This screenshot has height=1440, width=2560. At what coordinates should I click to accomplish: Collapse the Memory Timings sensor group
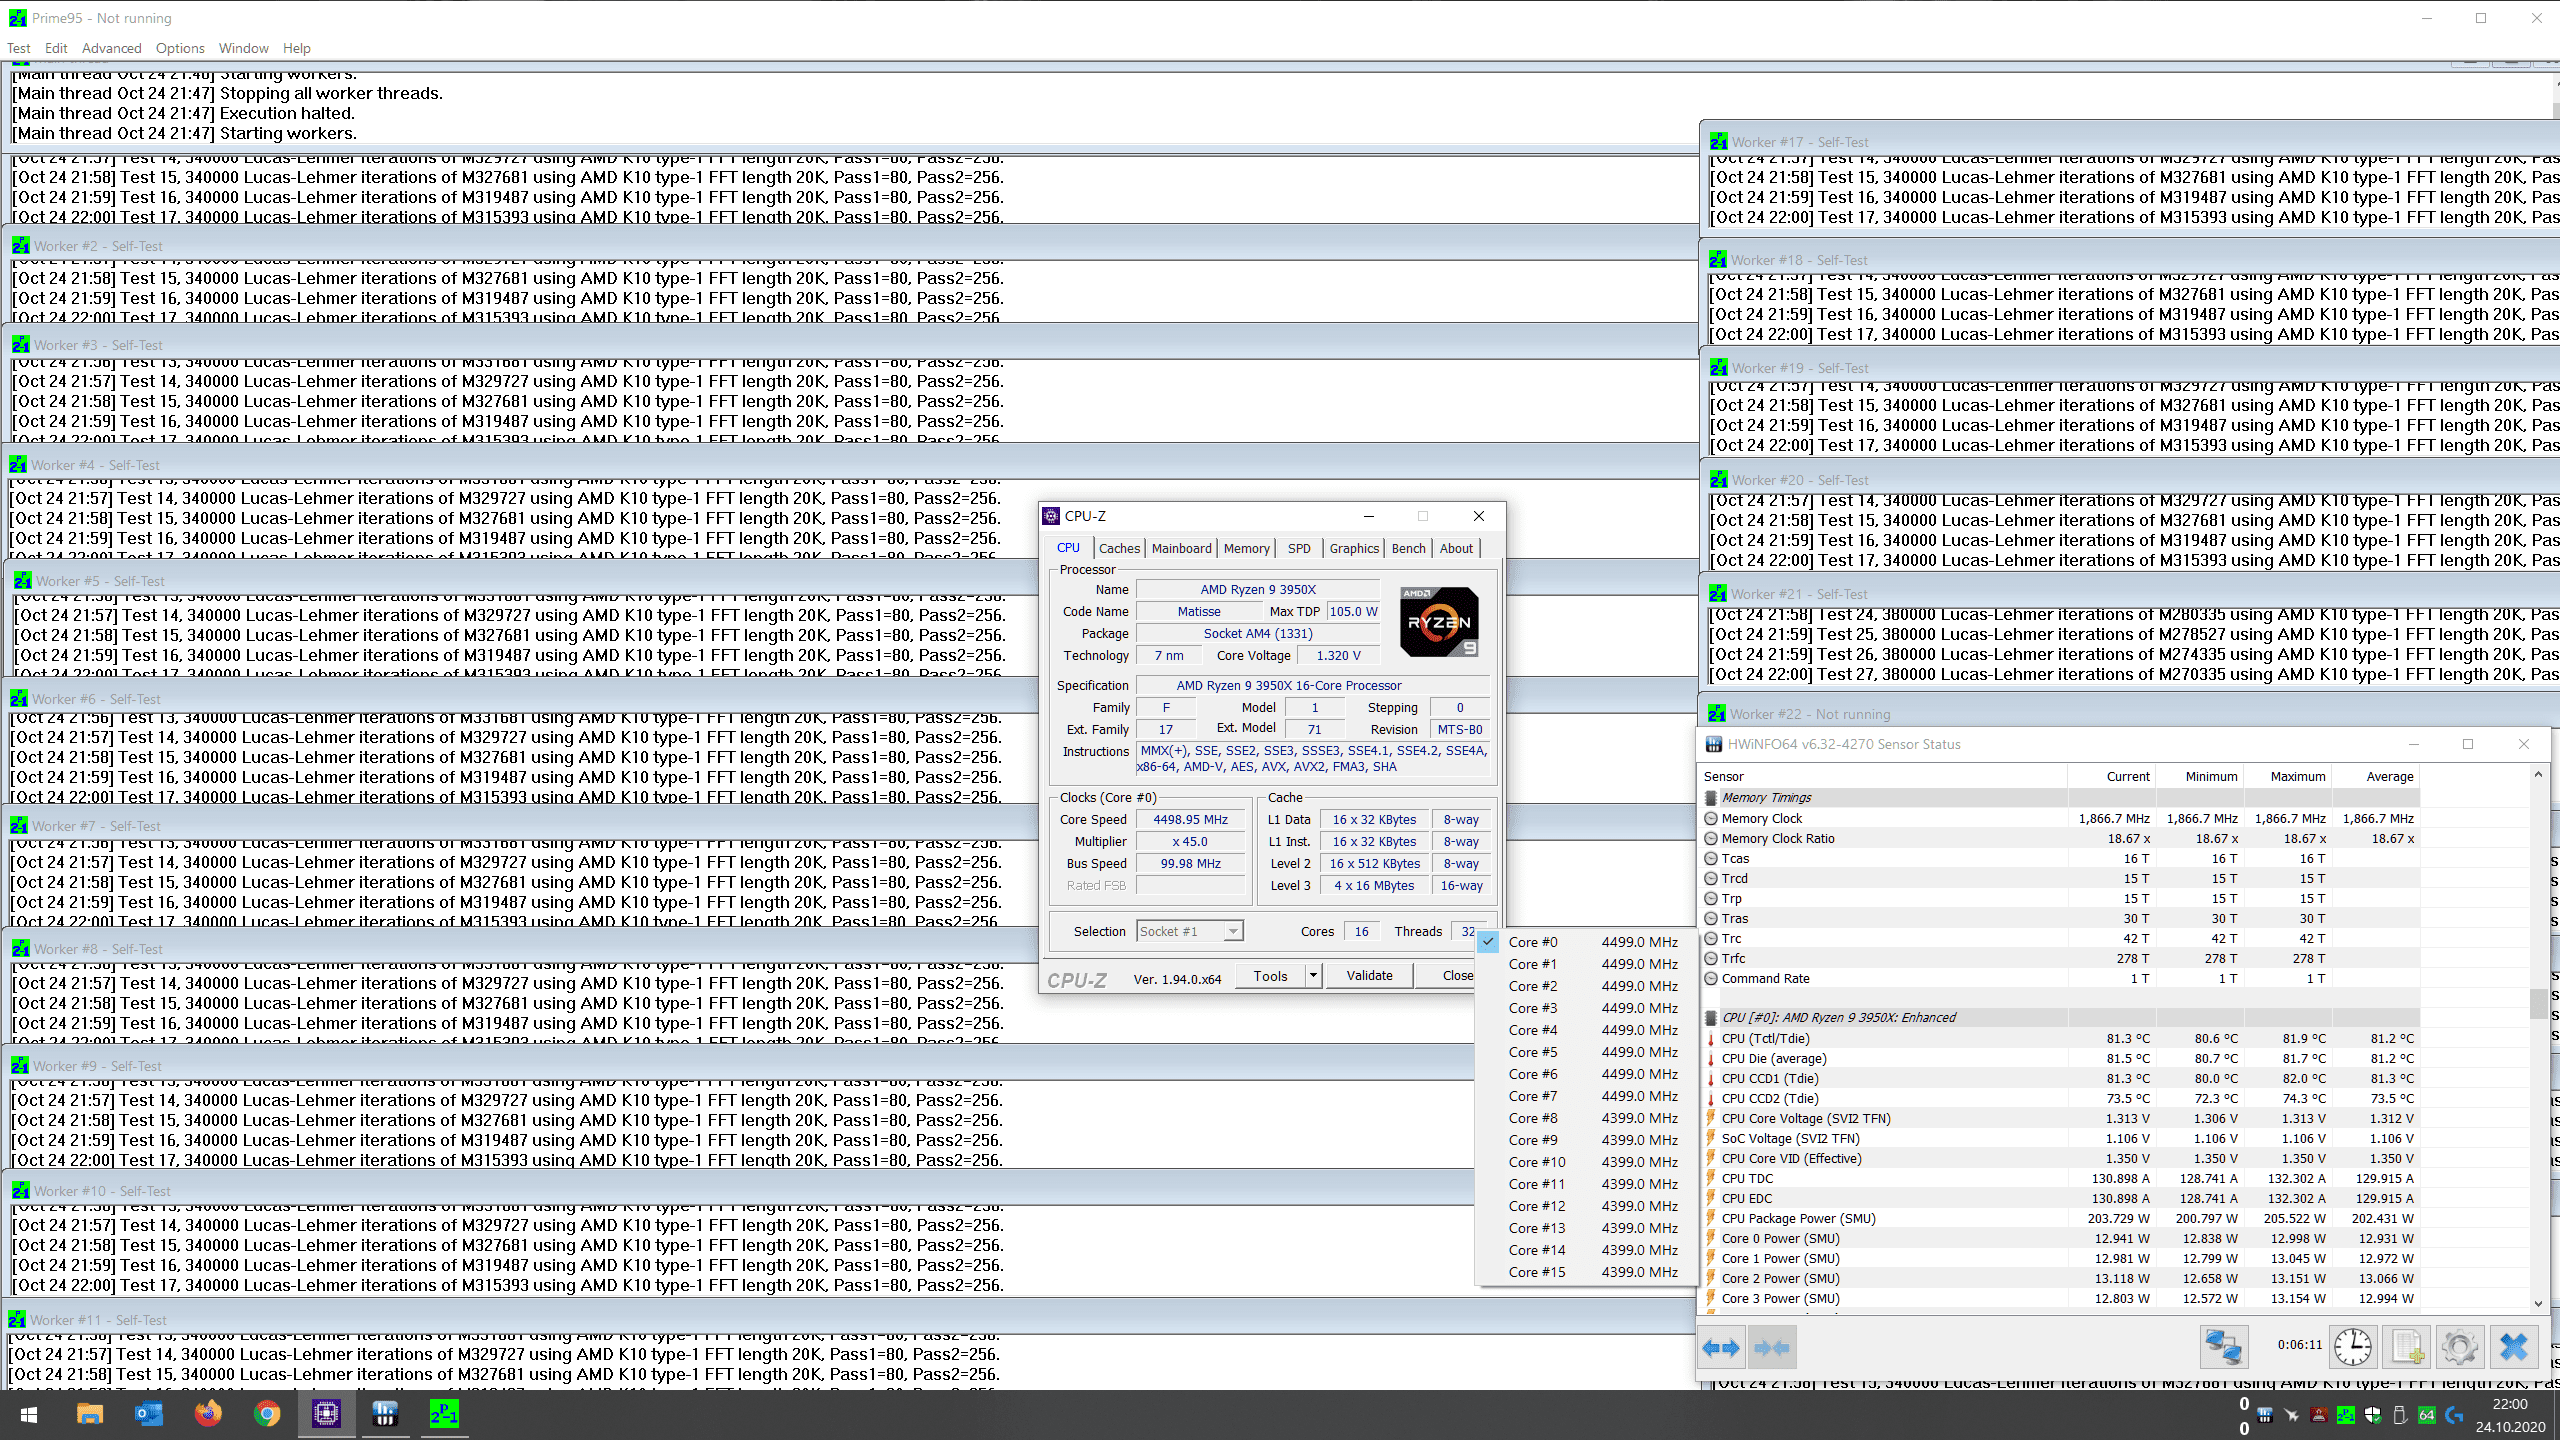pos(1711,798)
